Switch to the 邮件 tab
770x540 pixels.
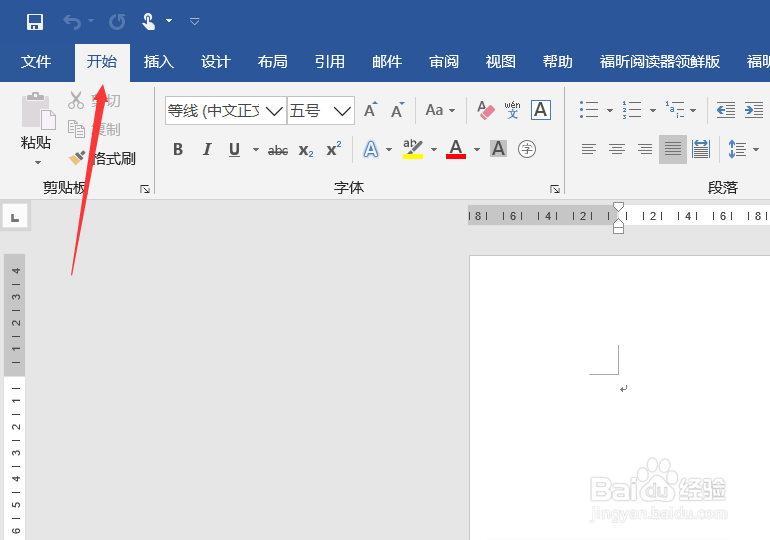tap(387, 62)
